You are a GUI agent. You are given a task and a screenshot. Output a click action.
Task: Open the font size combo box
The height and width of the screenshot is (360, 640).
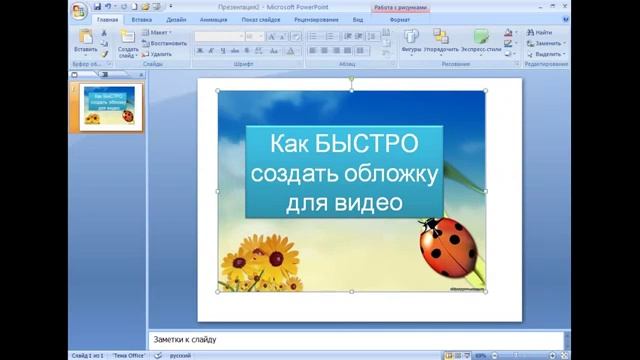pyautogui.click(x=255, y=37)
